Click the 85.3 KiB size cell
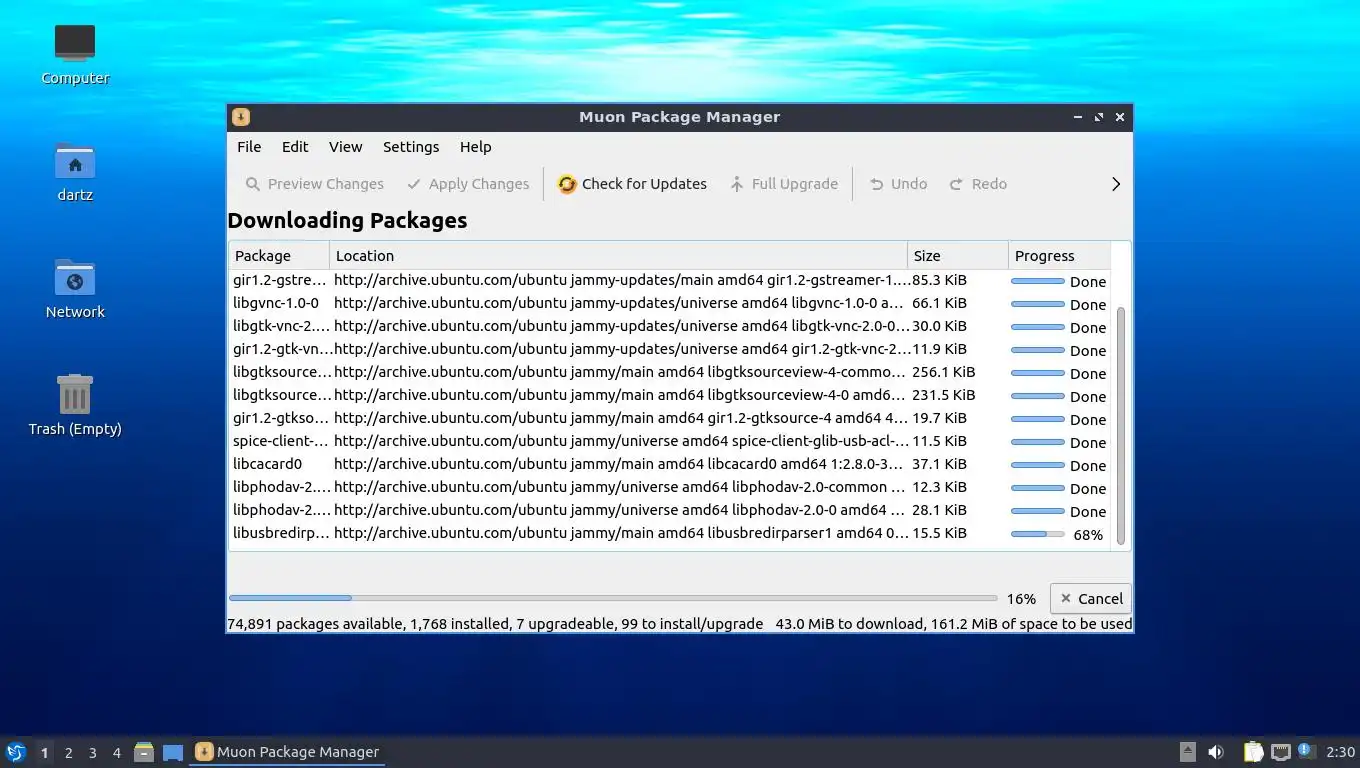Screen dimensions: 1360x768 pyautogui.click(x=939, y=280)
